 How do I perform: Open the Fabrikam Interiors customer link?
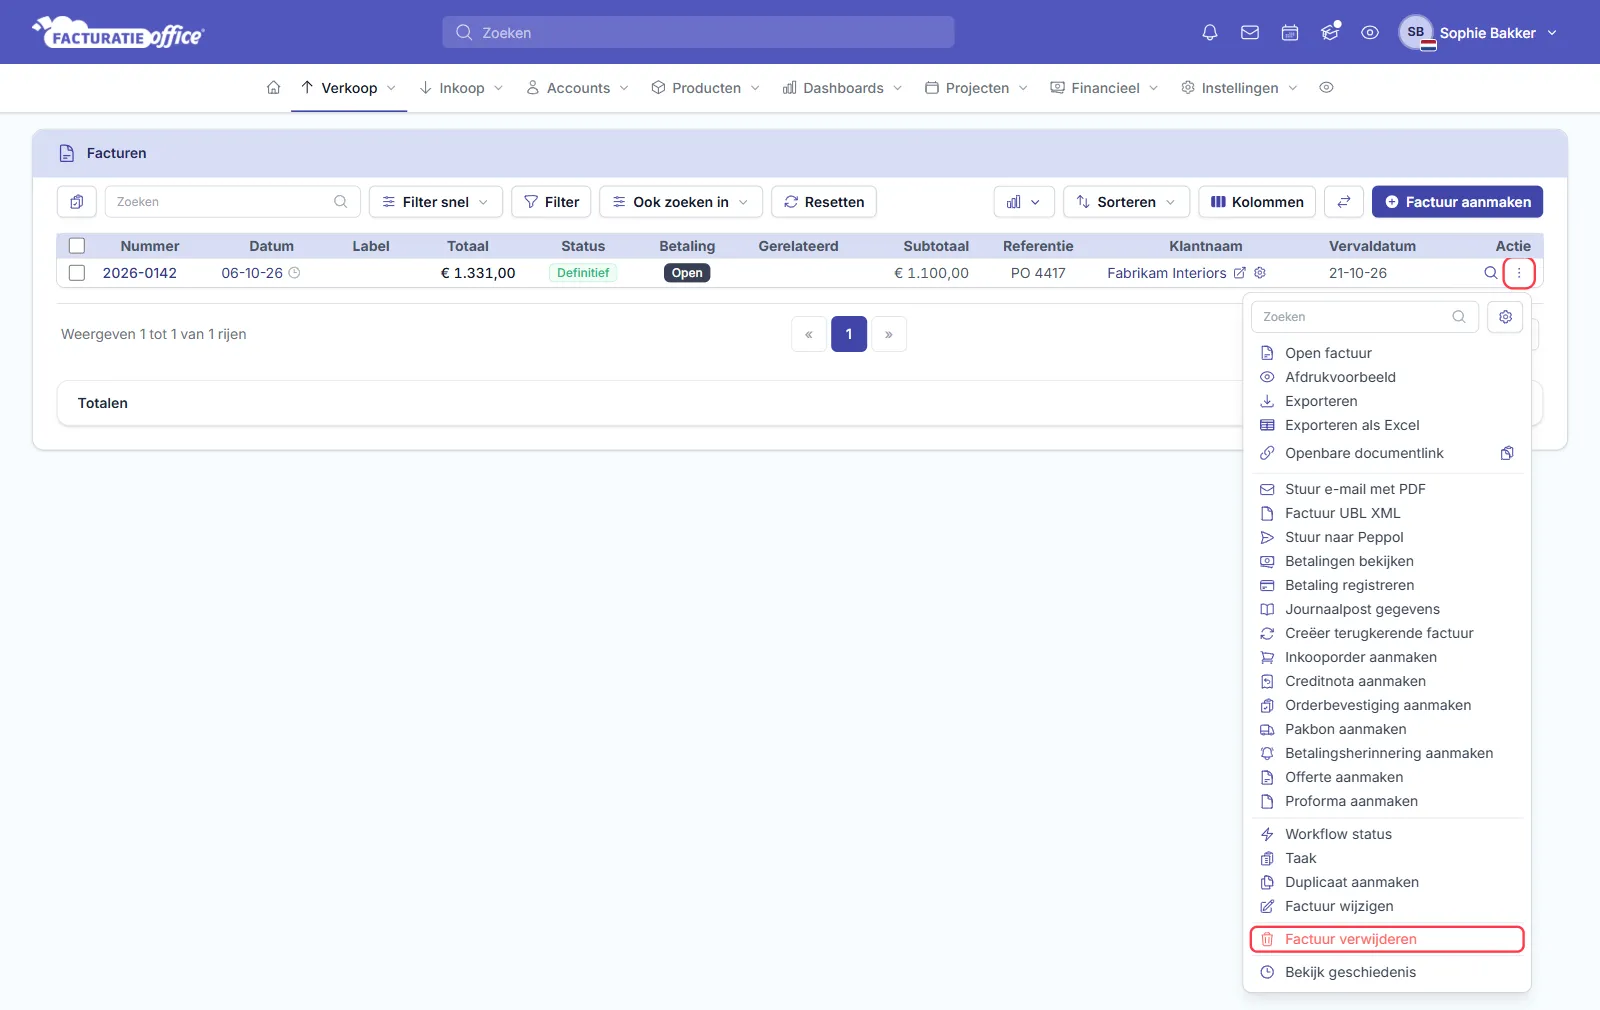pyautogui.click(x=1166, y=273)
